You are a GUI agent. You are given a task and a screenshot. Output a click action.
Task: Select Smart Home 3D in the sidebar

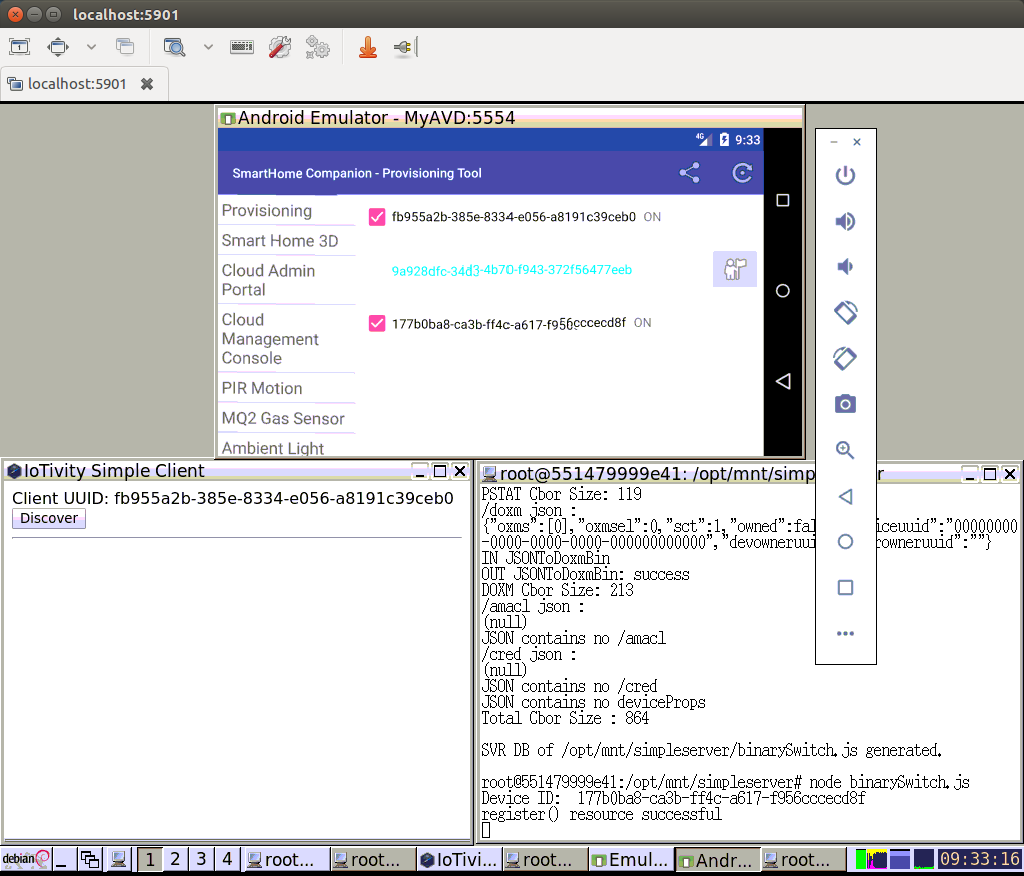click(x=280, y=241)
